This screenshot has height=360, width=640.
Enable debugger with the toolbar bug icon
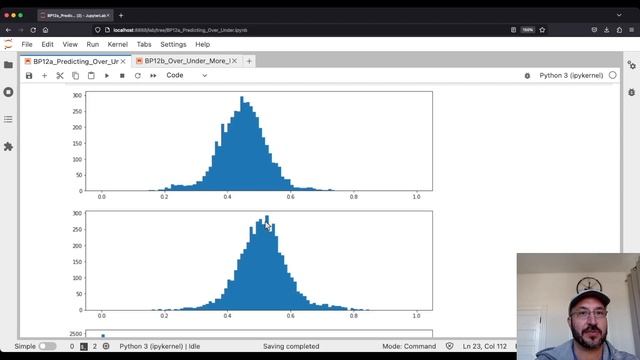point(527,76)
